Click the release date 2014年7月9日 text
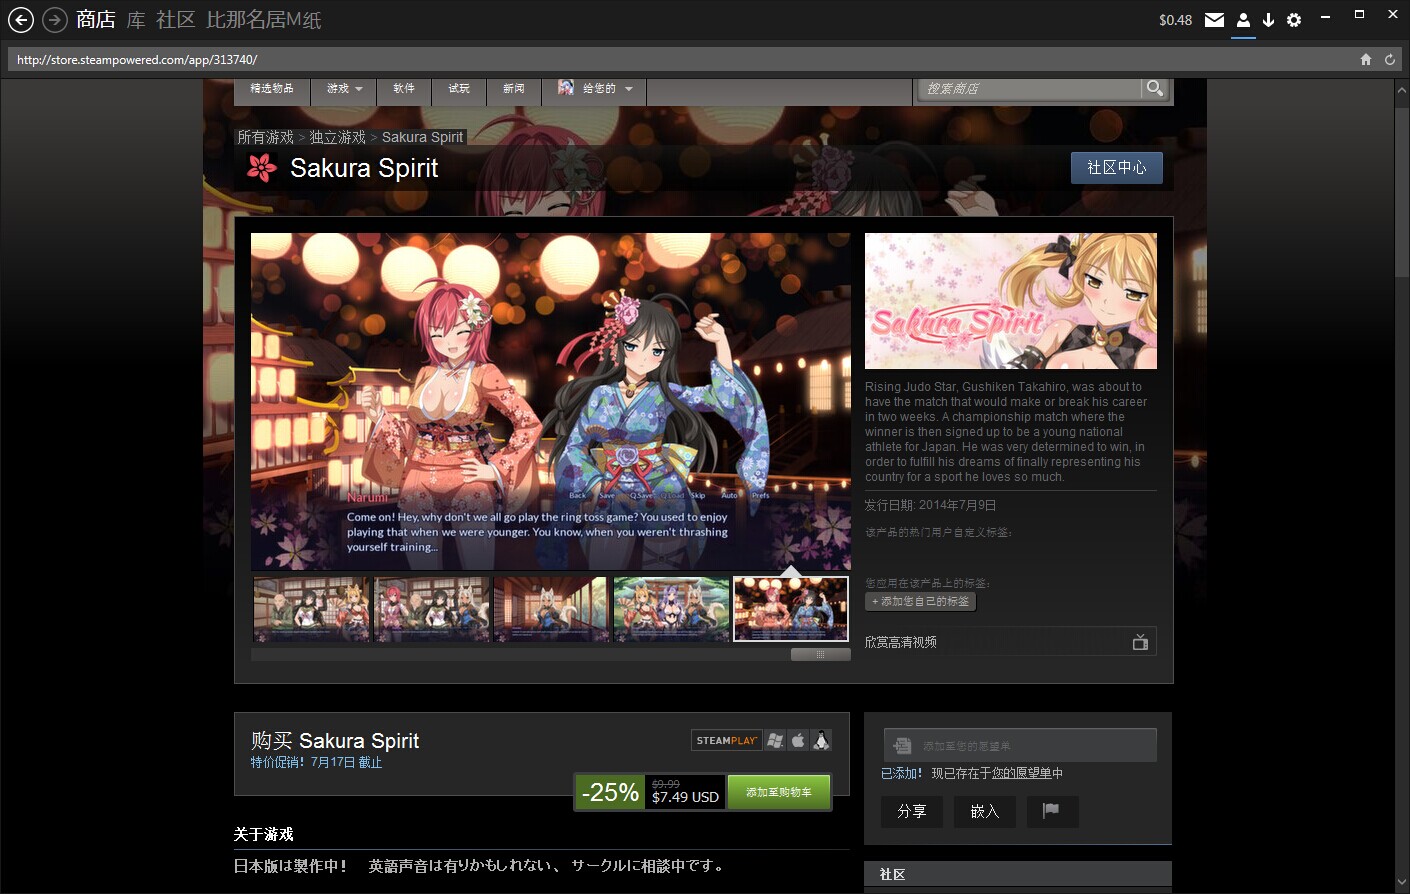Viewport: 1410px width, 894px height. [957, 506]
